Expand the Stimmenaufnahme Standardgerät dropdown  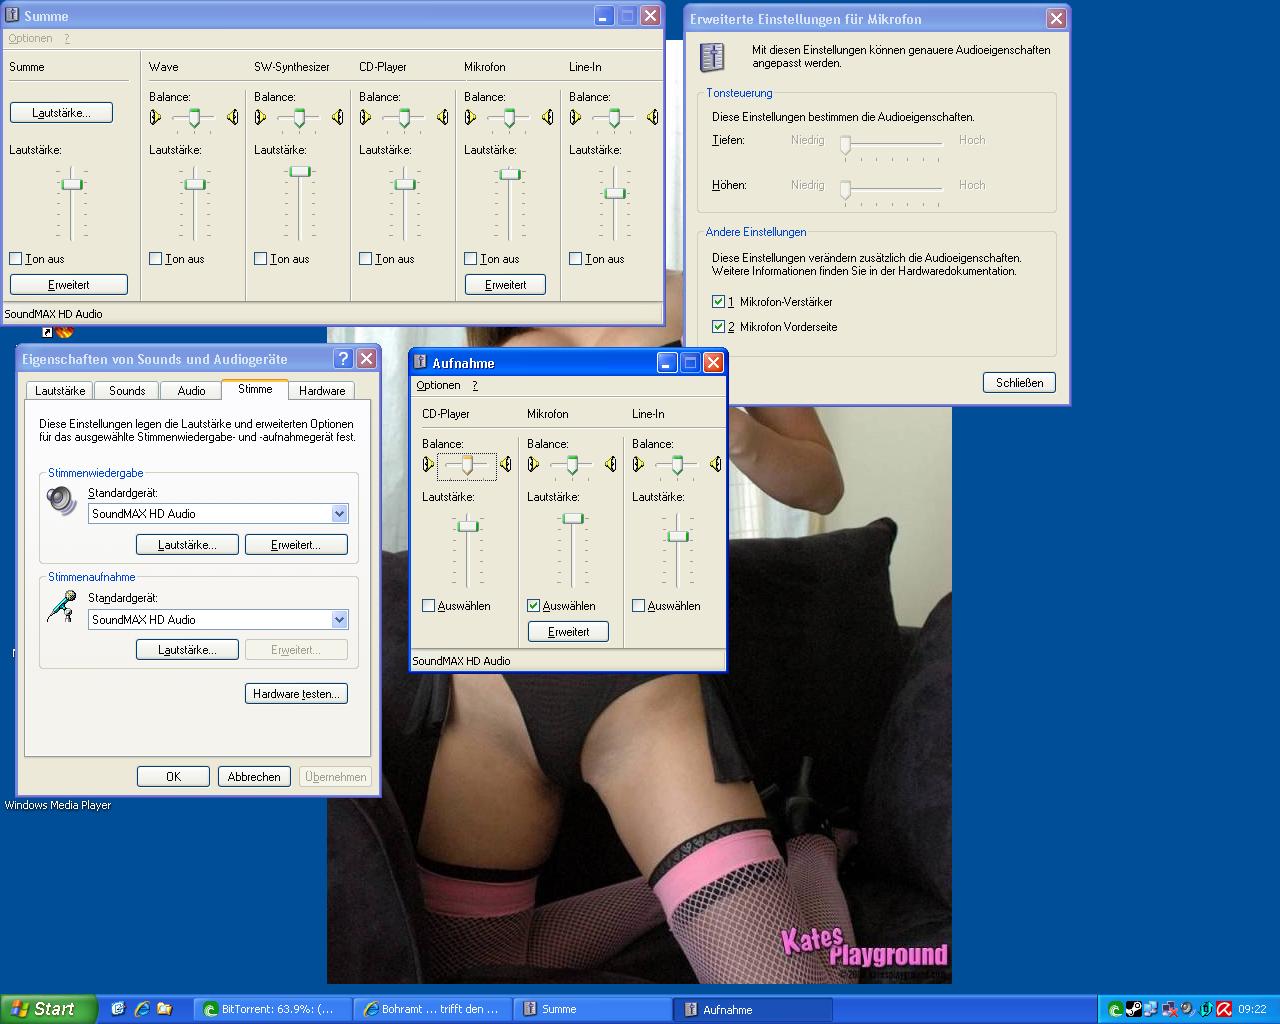[339, 620]
